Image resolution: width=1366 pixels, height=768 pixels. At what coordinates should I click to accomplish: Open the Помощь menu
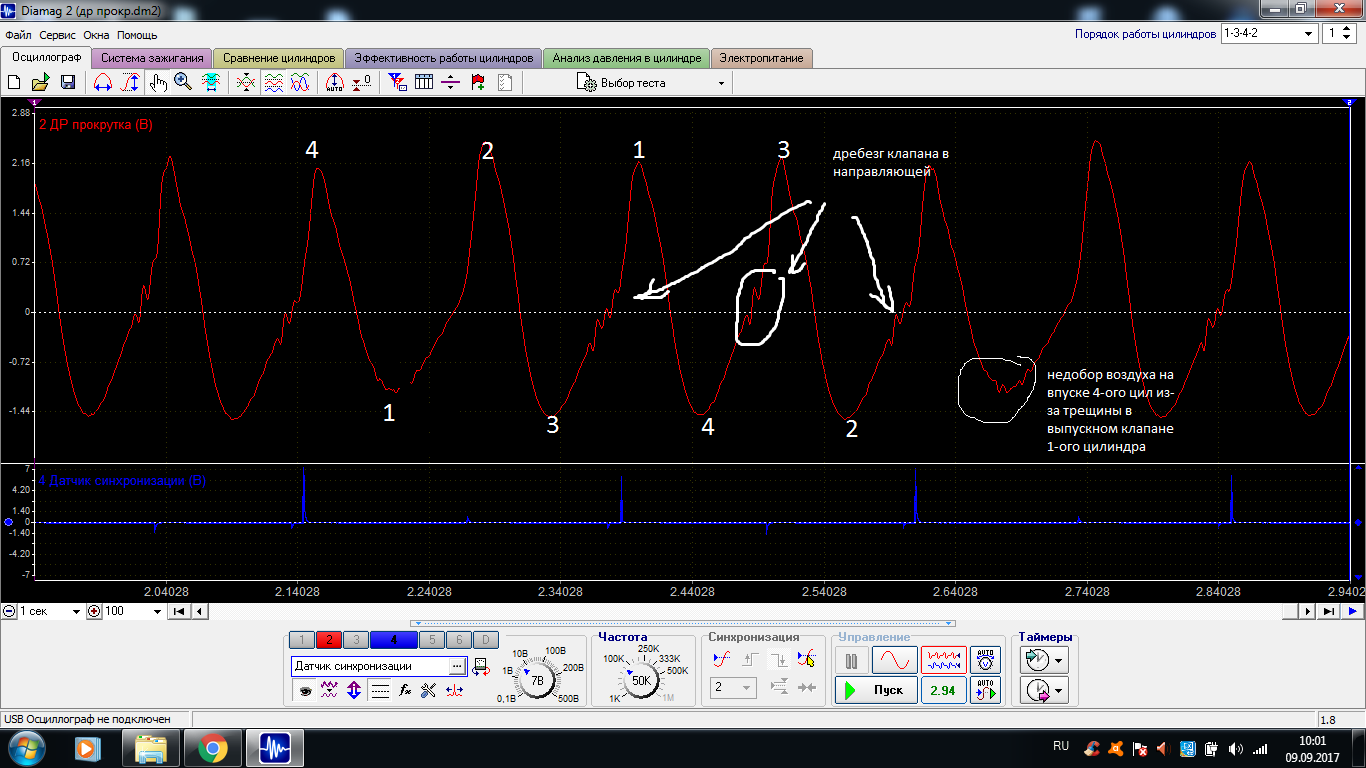coord(138,35)
